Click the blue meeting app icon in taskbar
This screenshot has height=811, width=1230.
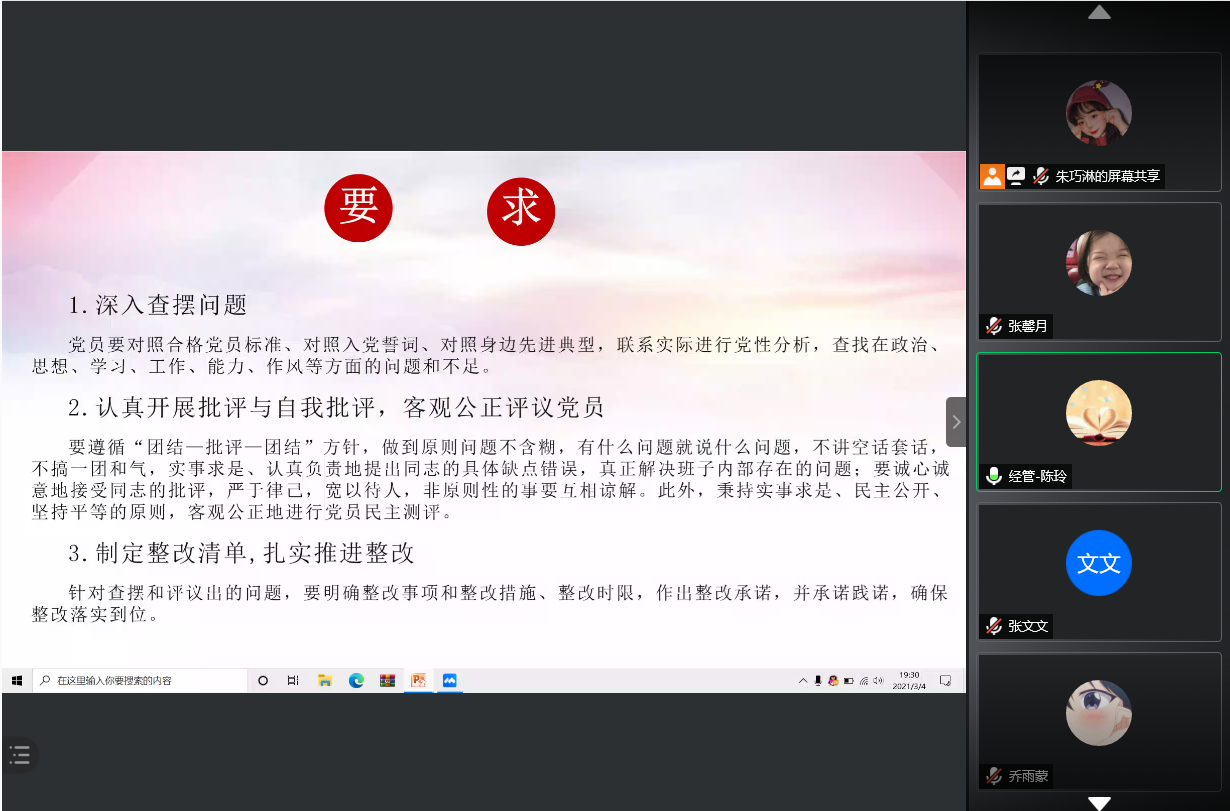point(450,680)
